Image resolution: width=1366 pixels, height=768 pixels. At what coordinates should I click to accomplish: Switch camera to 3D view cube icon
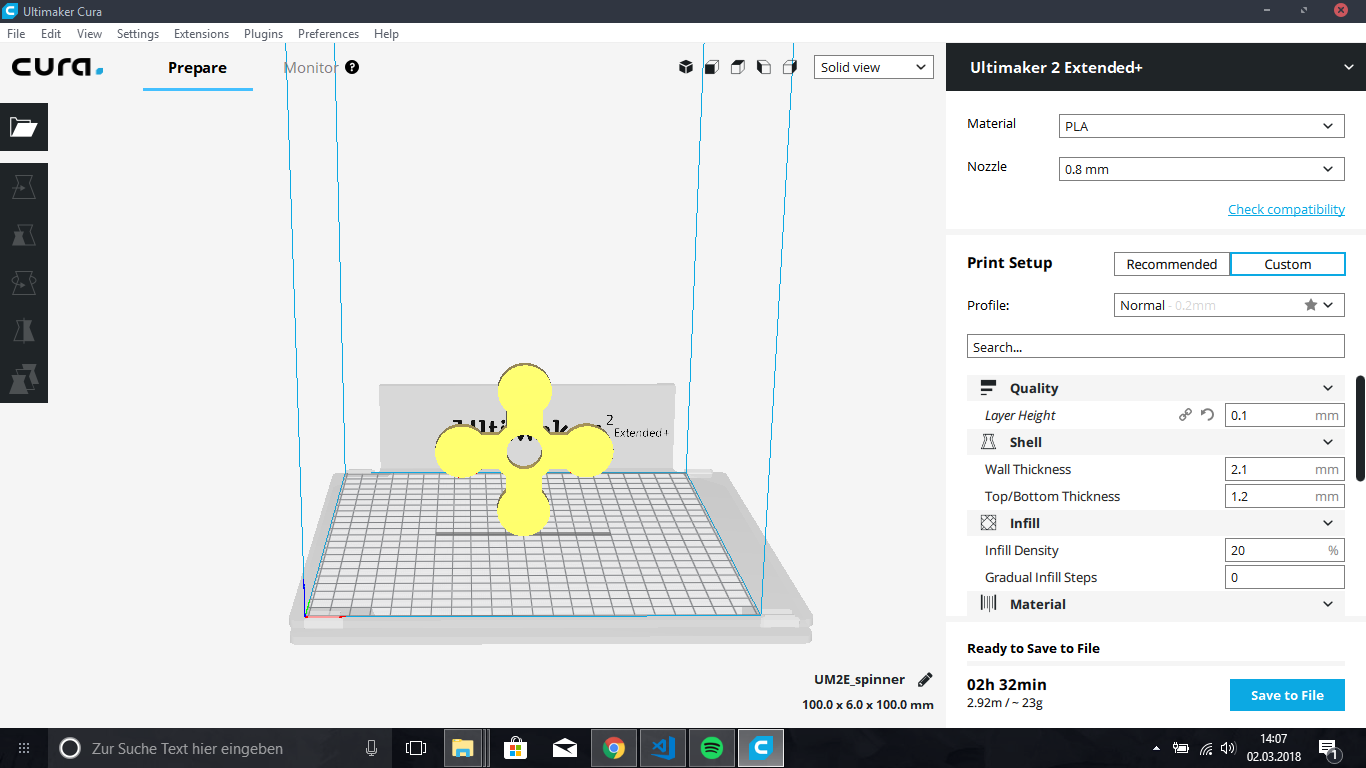(686, 67)
